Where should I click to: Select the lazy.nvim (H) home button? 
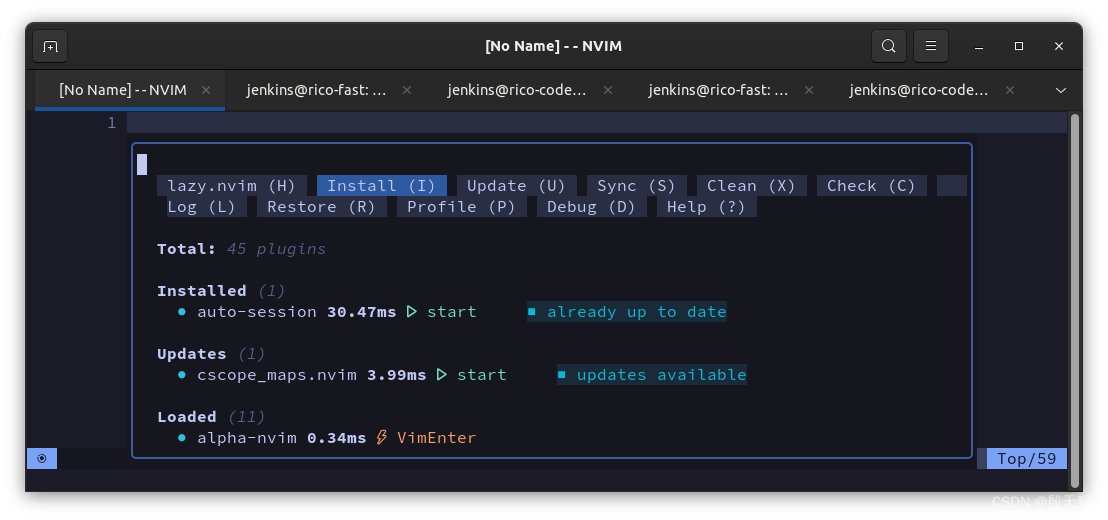pos(232,186)
